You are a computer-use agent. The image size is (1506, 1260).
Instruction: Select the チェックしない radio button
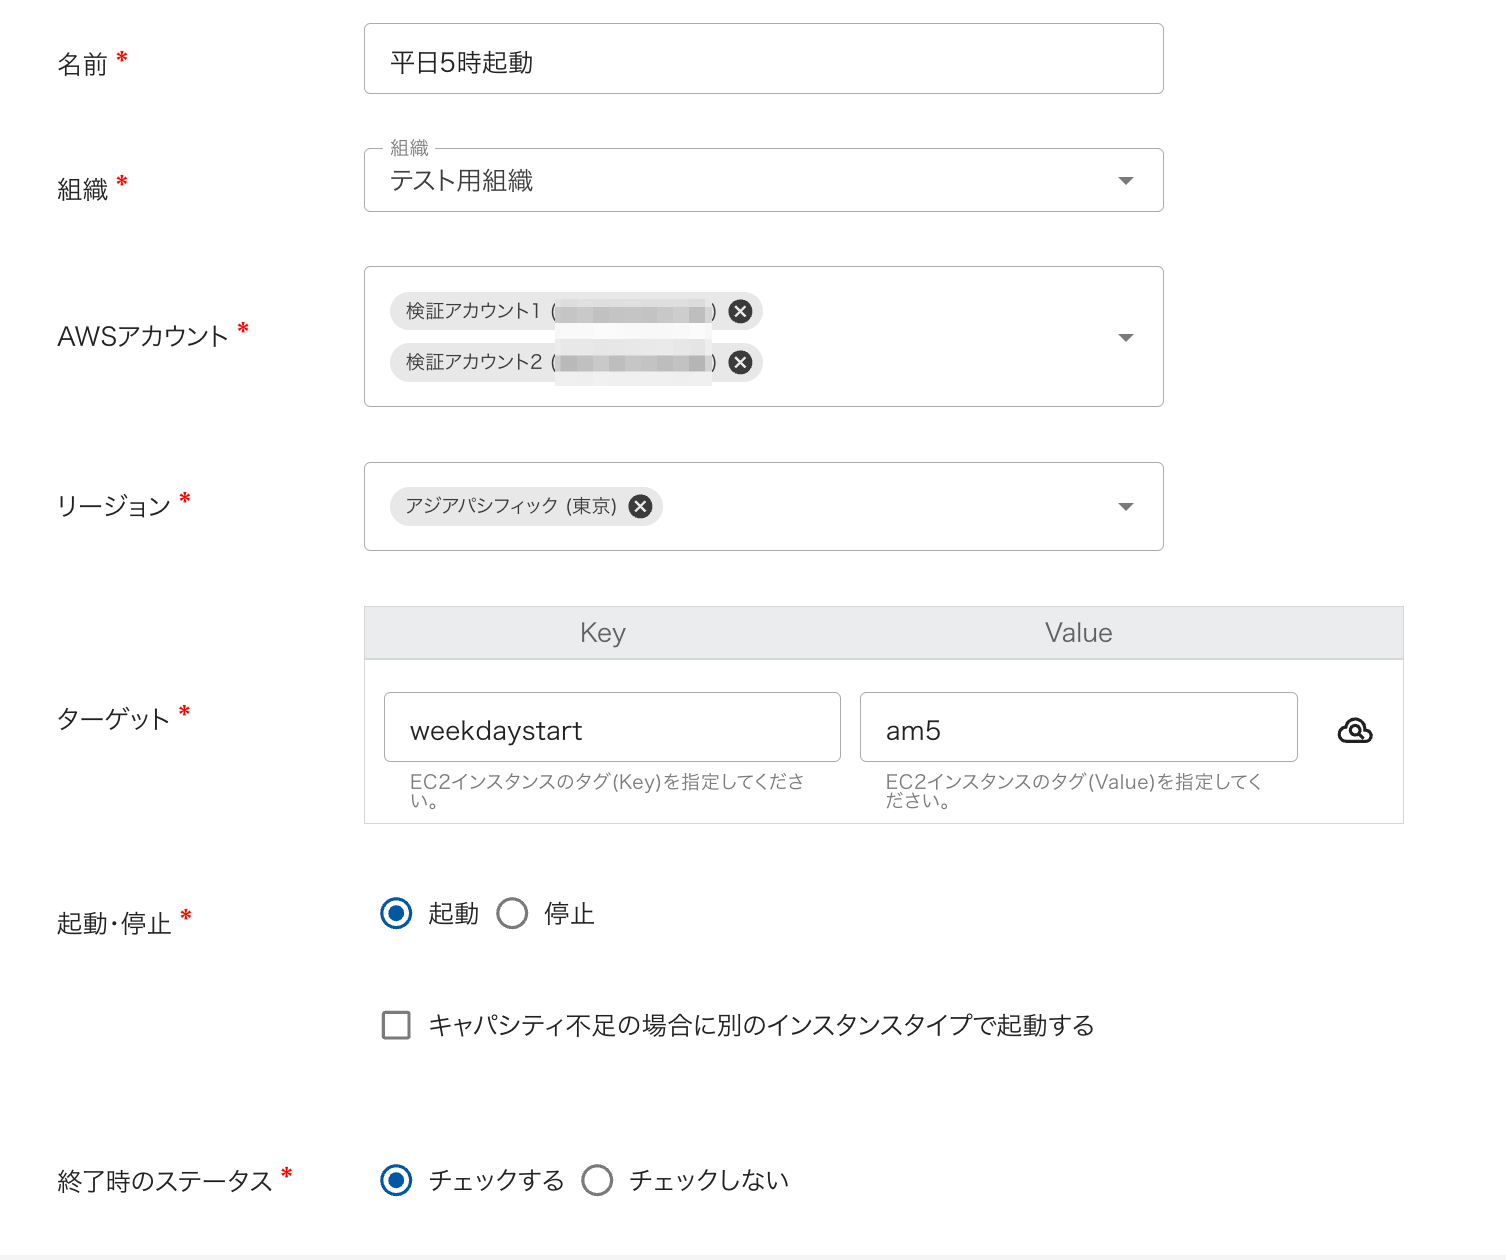pyautogui.click(x=597, y=1180)
